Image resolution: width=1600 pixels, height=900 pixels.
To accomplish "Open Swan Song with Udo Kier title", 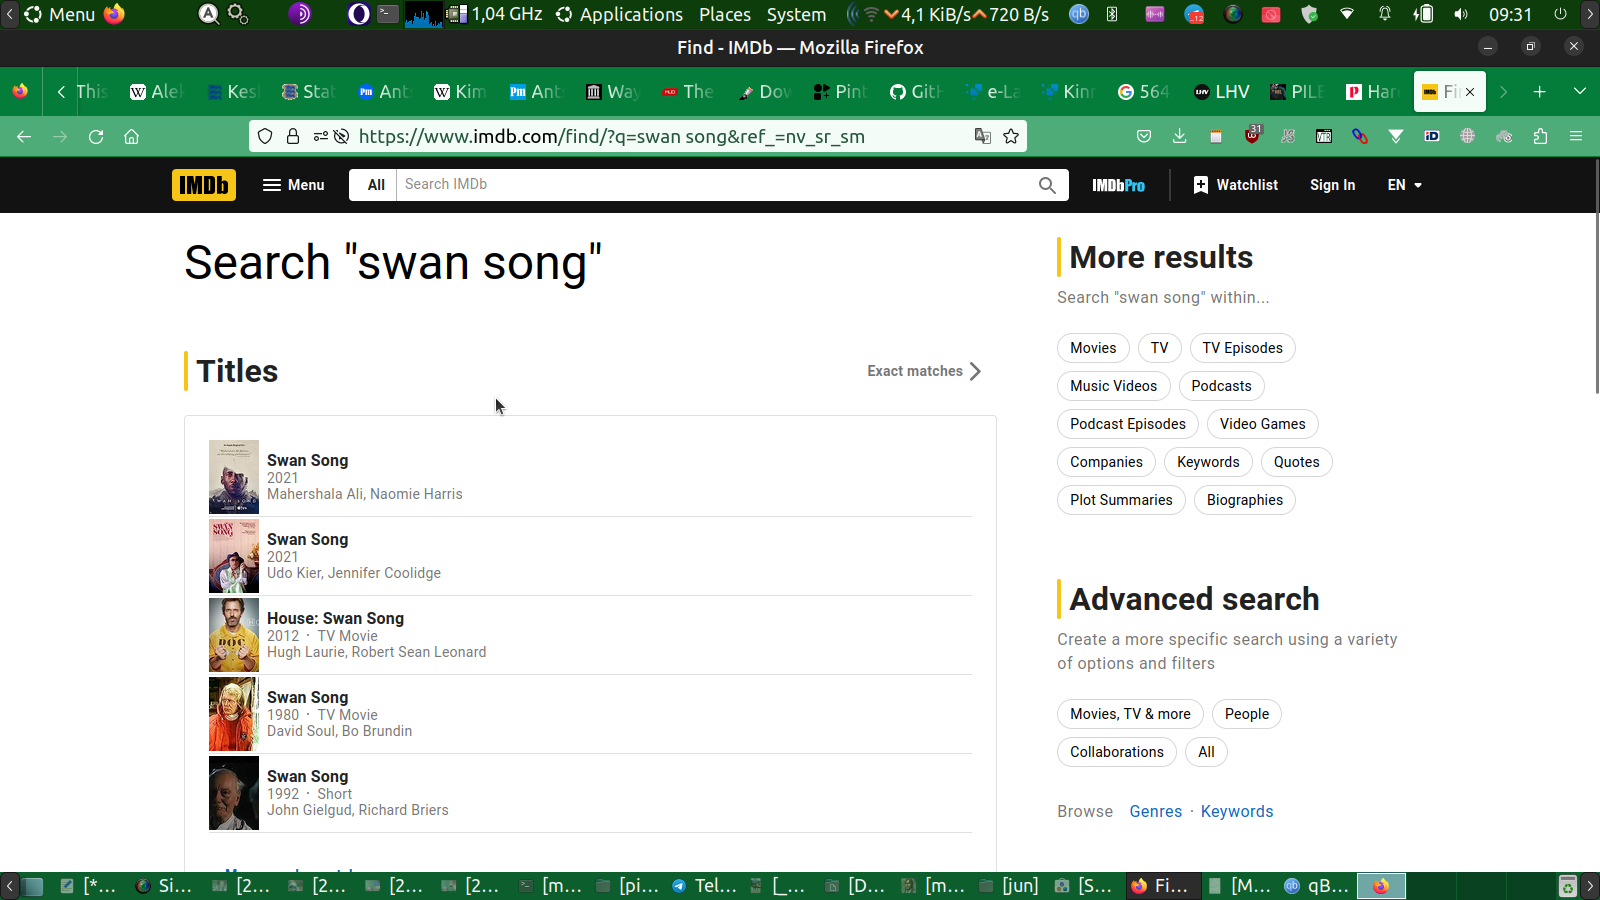I will 307,539.
